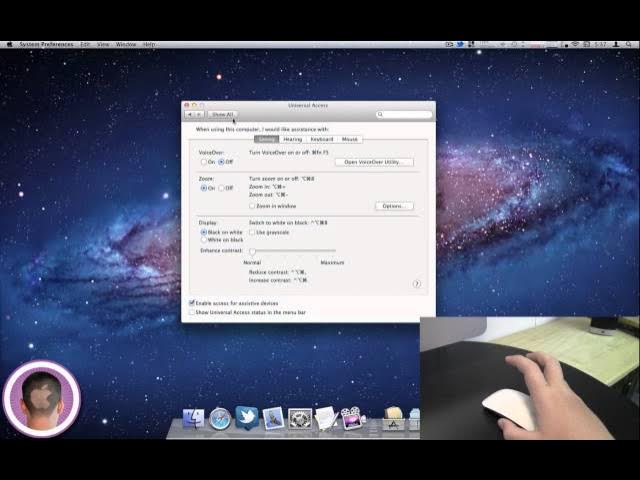640x480 pixels.
Task: Switch to the Hearing tab
Action: (292, 139)
